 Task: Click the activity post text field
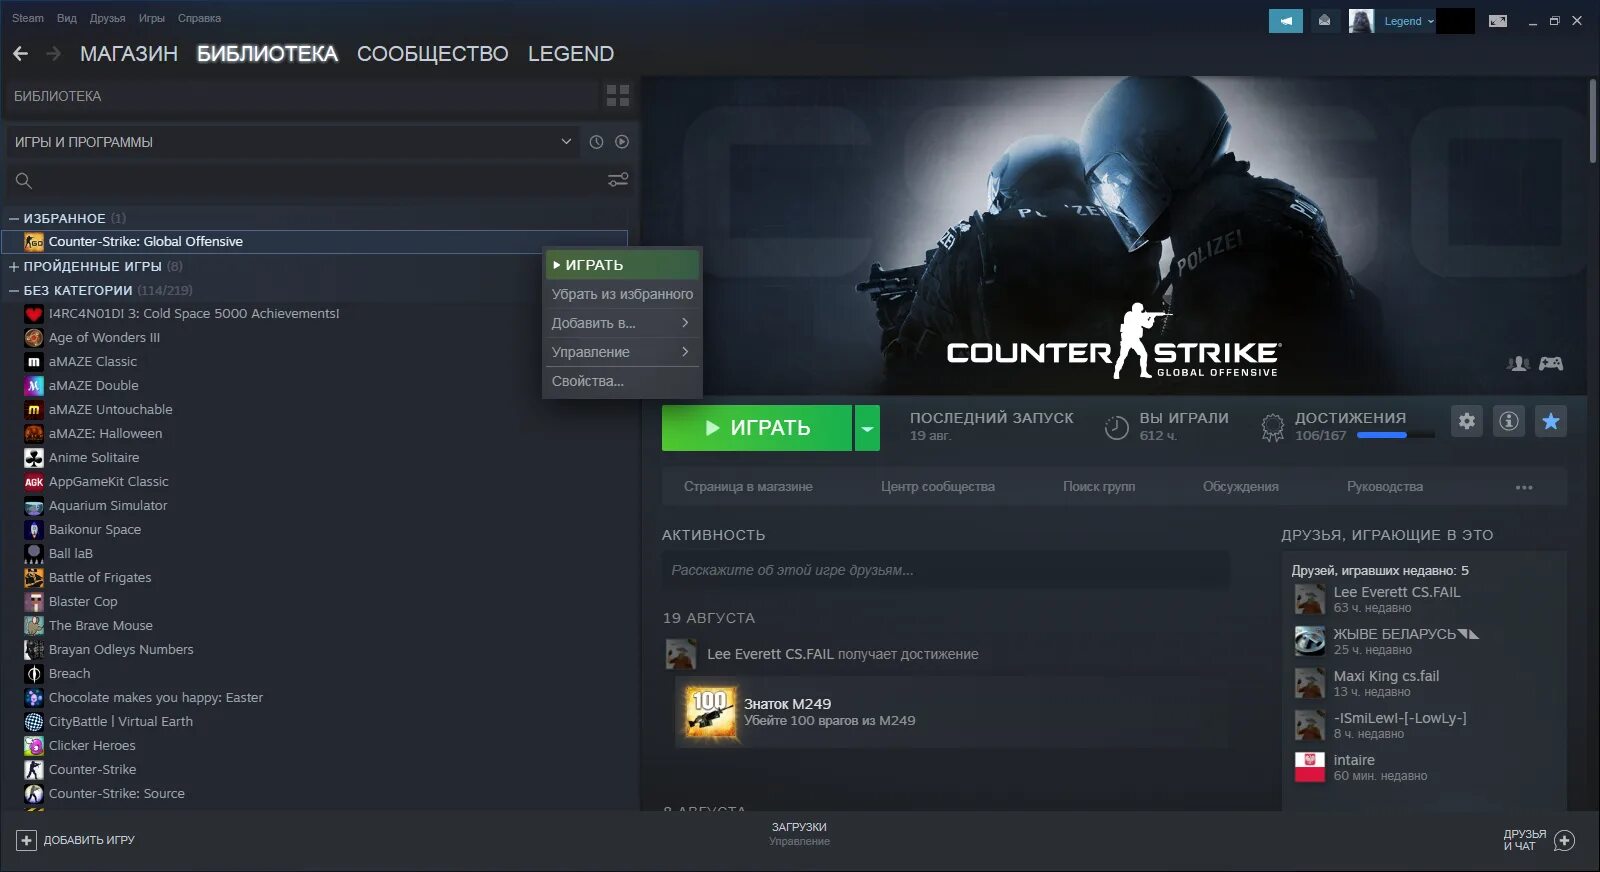[945, 570]
